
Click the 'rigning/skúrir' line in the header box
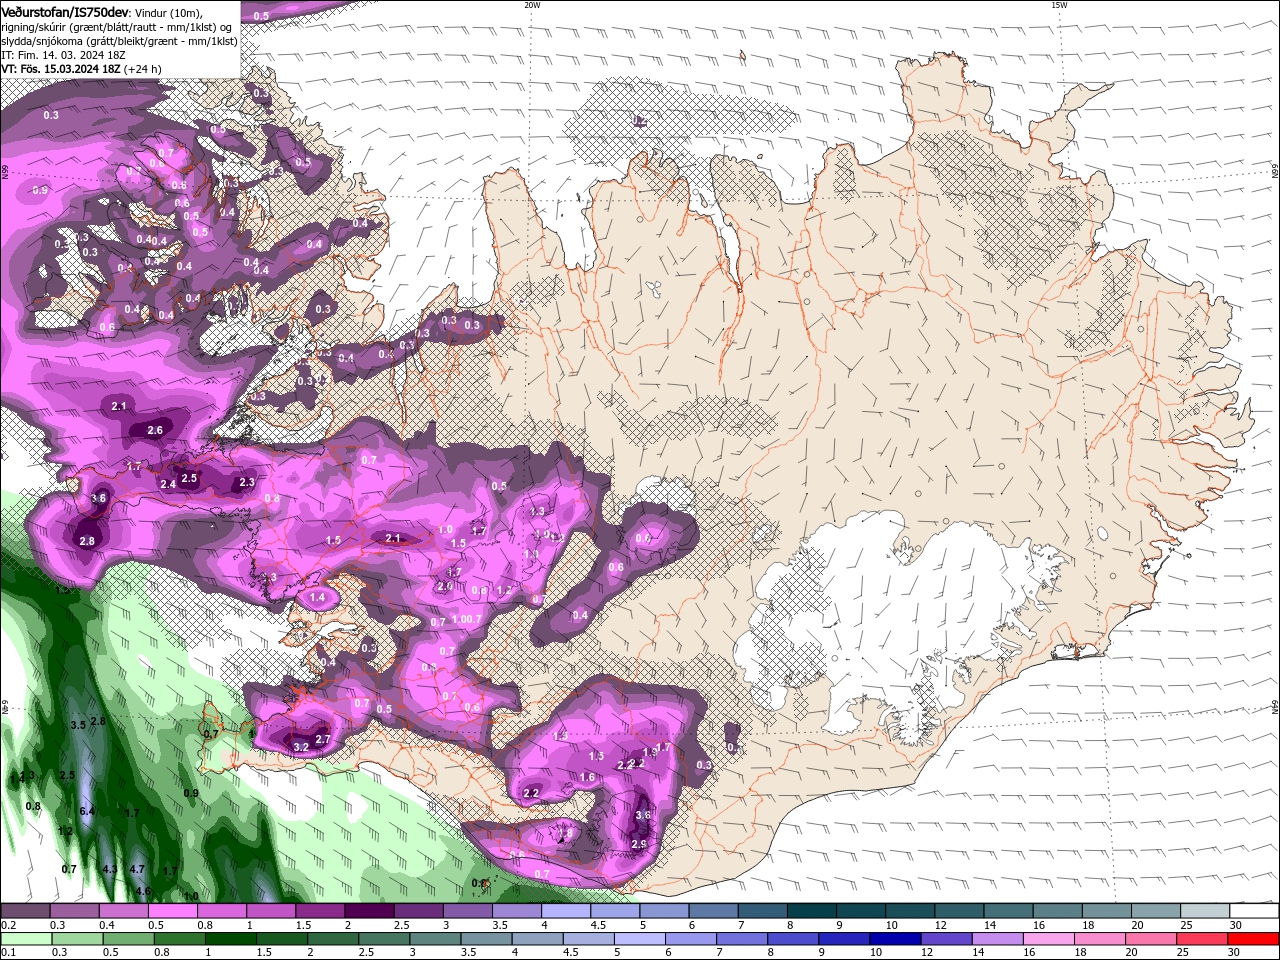(x=118, y=27)
